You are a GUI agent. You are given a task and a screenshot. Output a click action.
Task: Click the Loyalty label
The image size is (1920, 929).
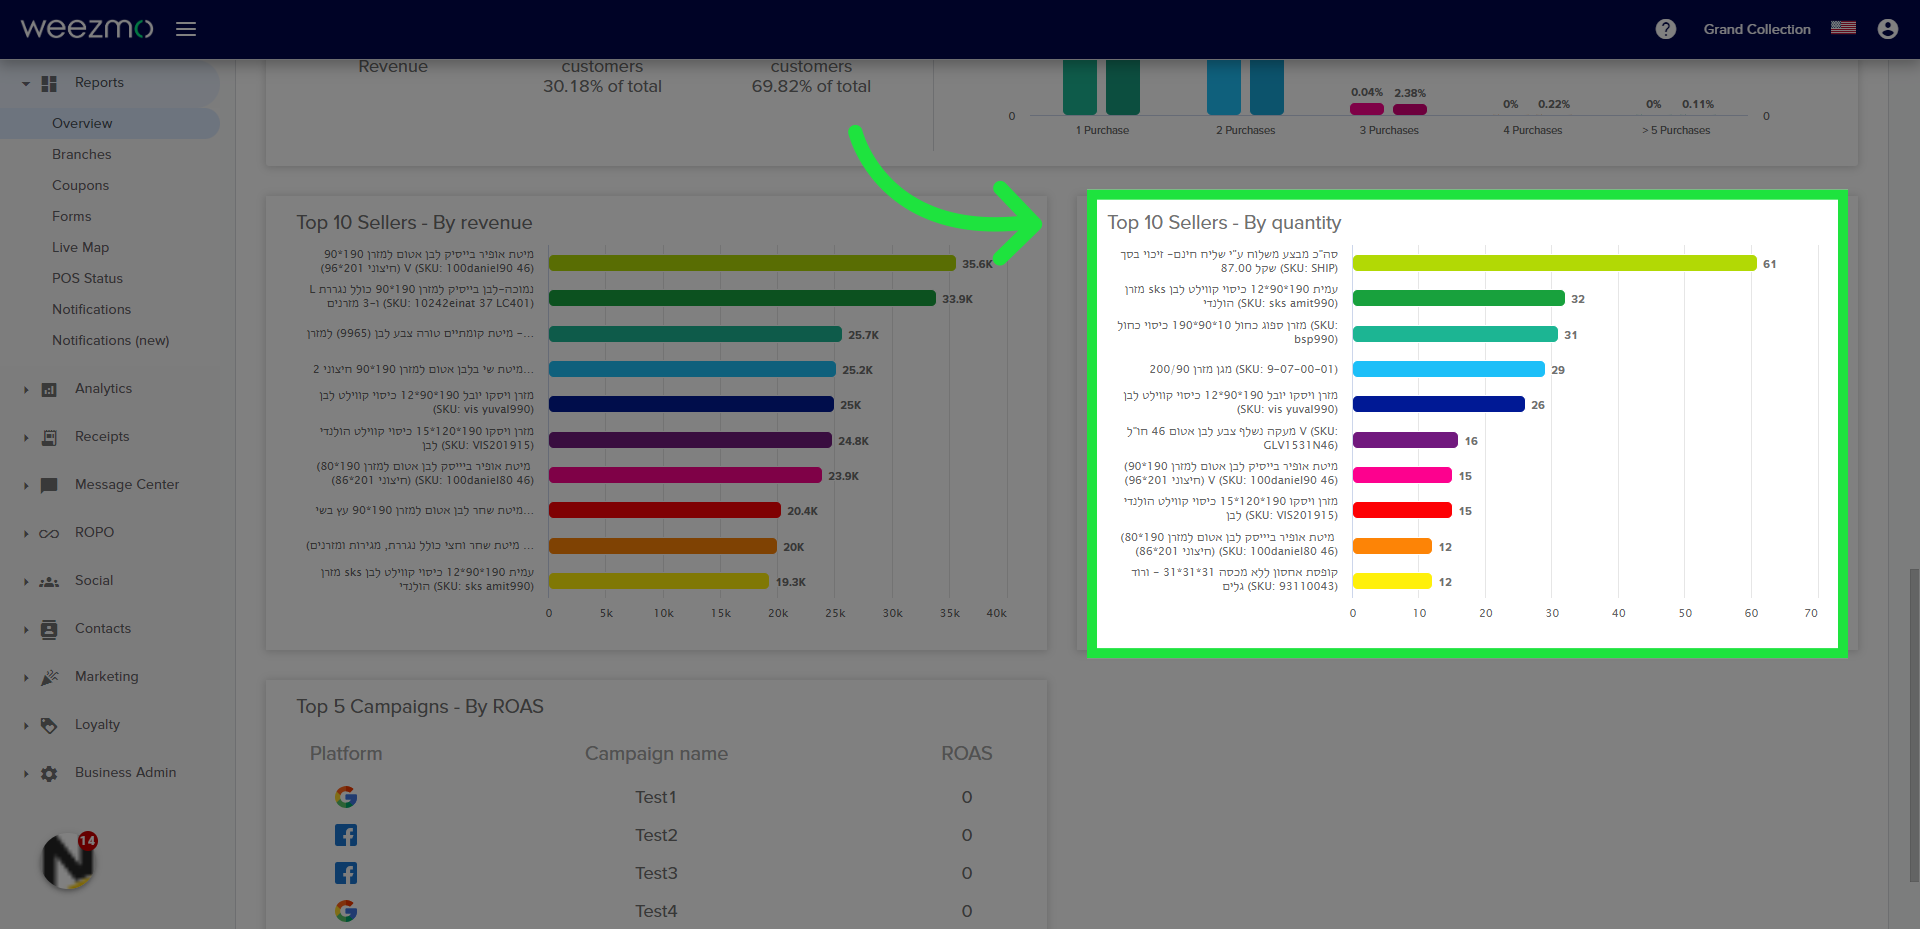pos(97,724)
